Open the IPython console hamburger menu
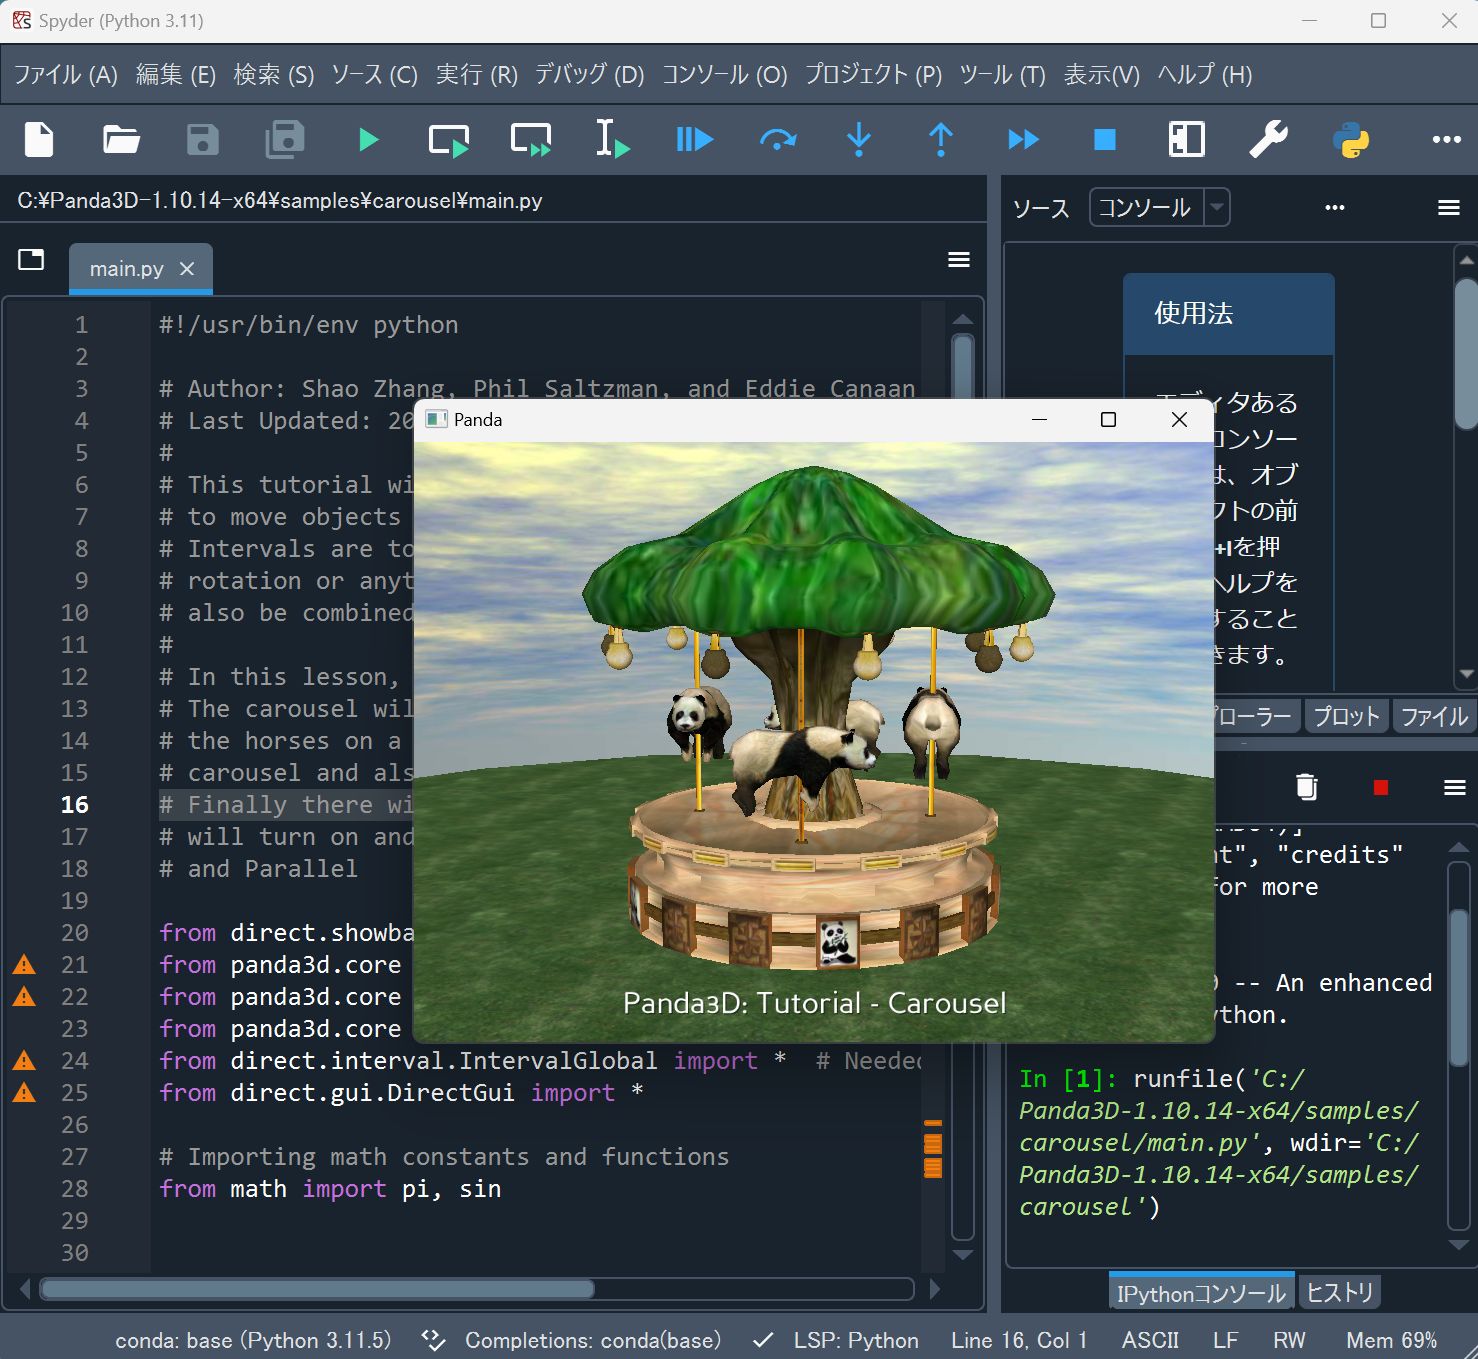This screenshot has height=1359, width=1478. click(x=1453, y=788)
